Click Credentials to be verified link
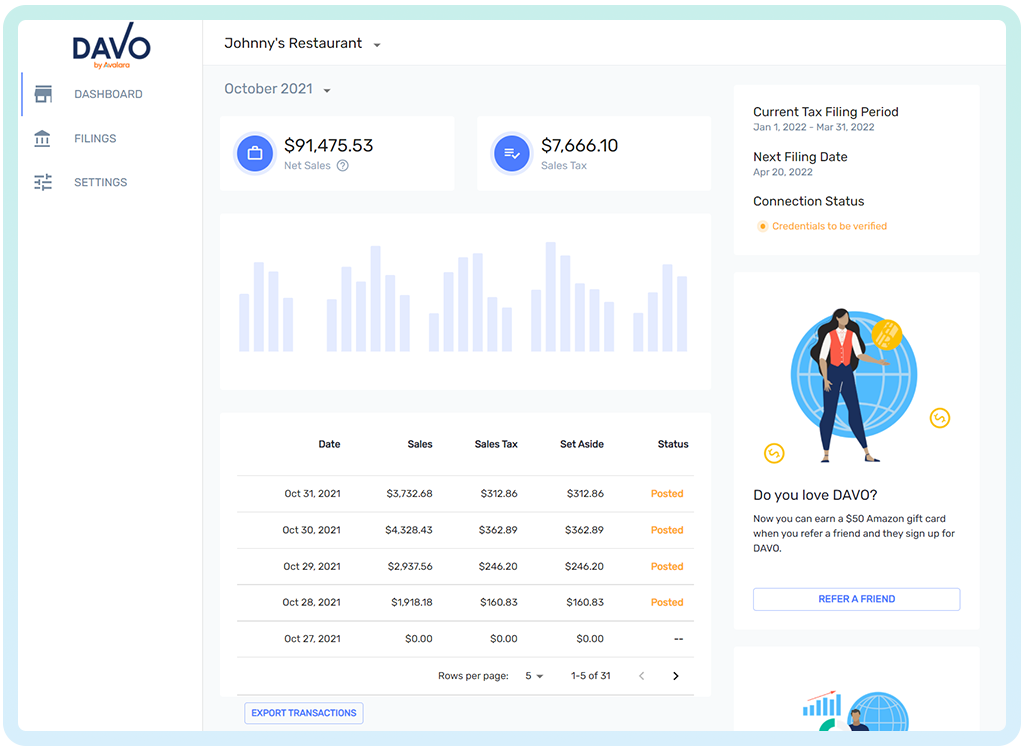This screenshot has width=1024, height=750. (829, 226)
